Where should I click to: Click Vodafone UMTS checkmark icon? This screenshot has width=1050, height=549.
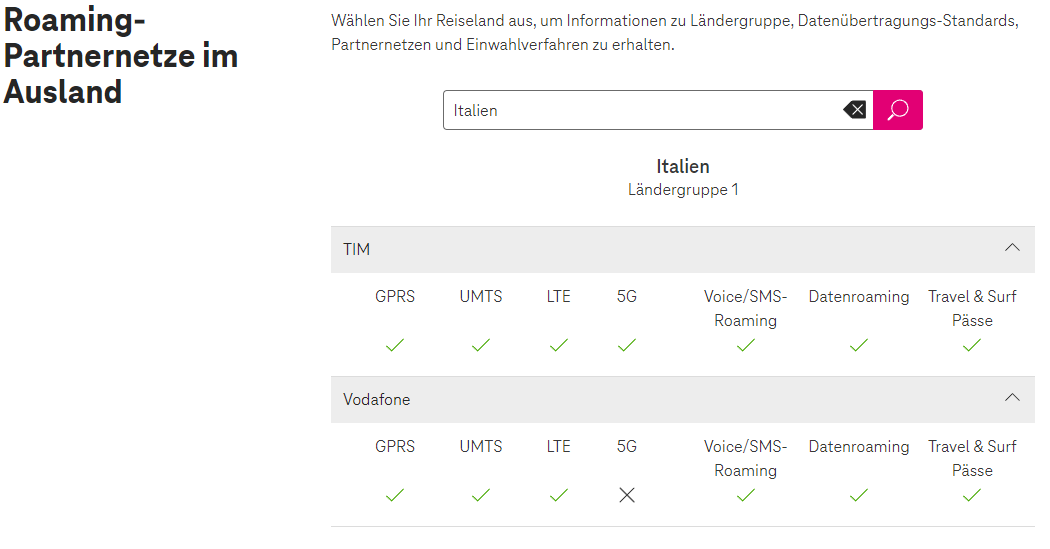481,495
